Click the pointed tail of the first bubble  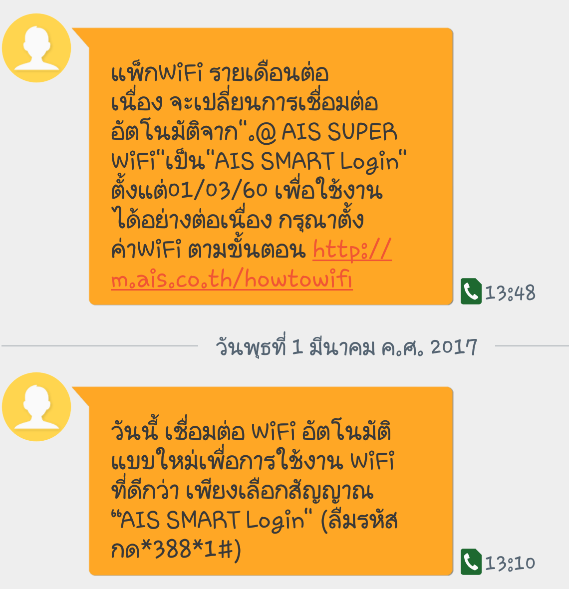tap(80, 38)
